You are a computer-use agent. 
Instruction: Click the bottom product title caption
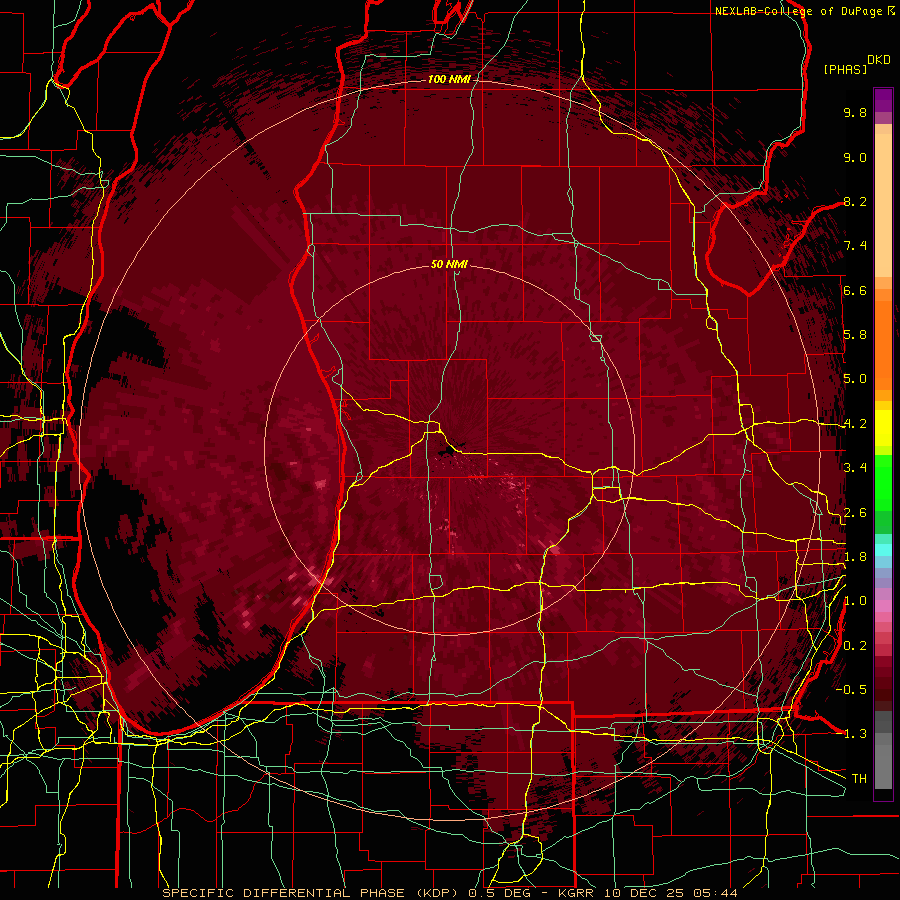point(449,893)
